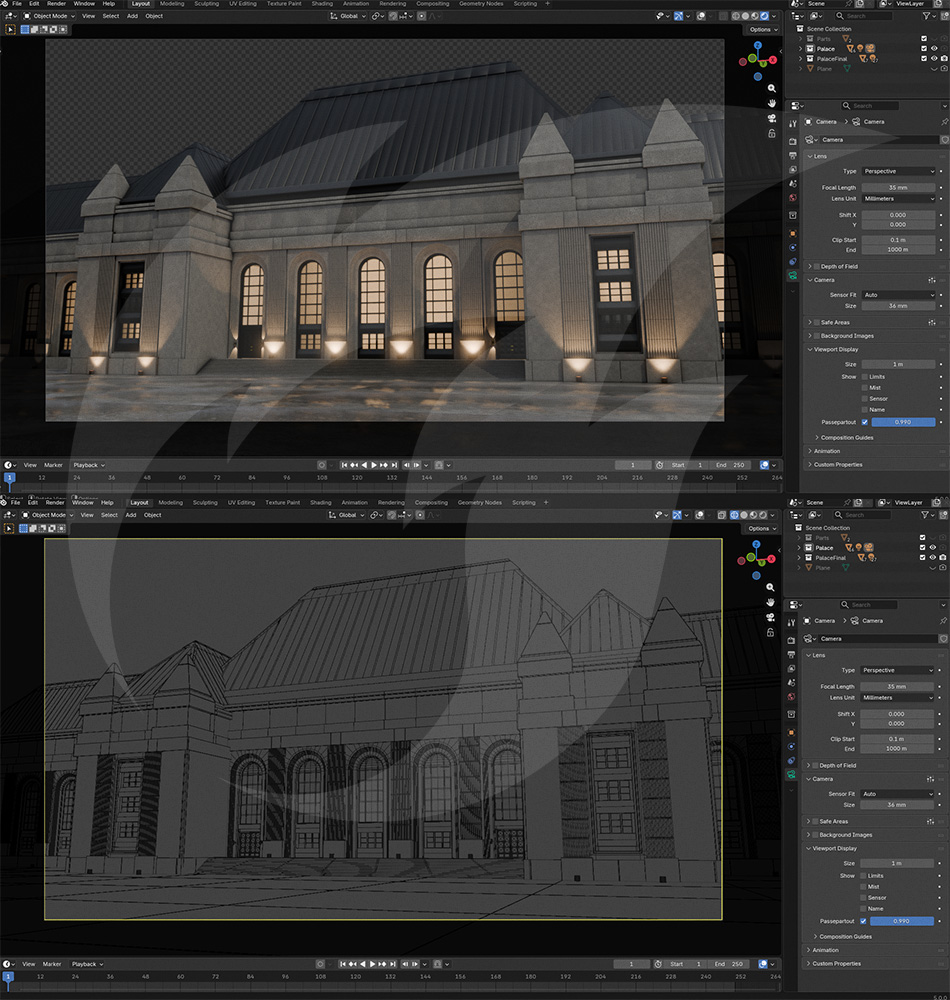950x1000 pixels.
Task: Pin the properties editor in top window
Action: 944,121
